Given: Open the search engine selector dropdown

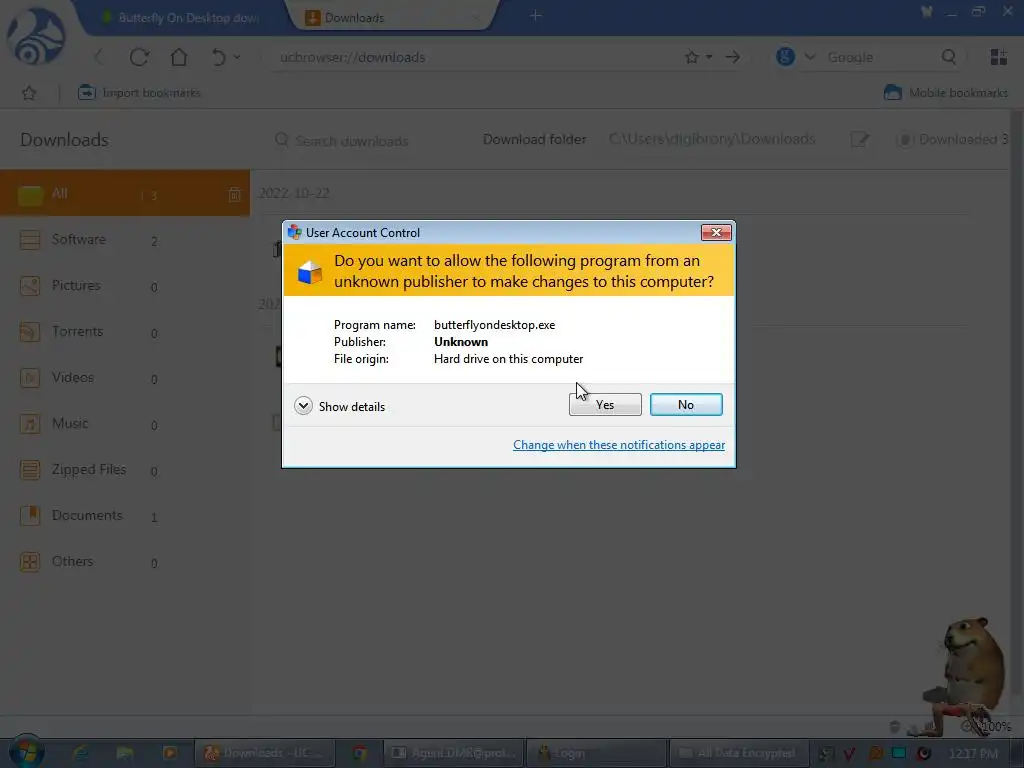Looking at the screenshot, I should point(810,57).
